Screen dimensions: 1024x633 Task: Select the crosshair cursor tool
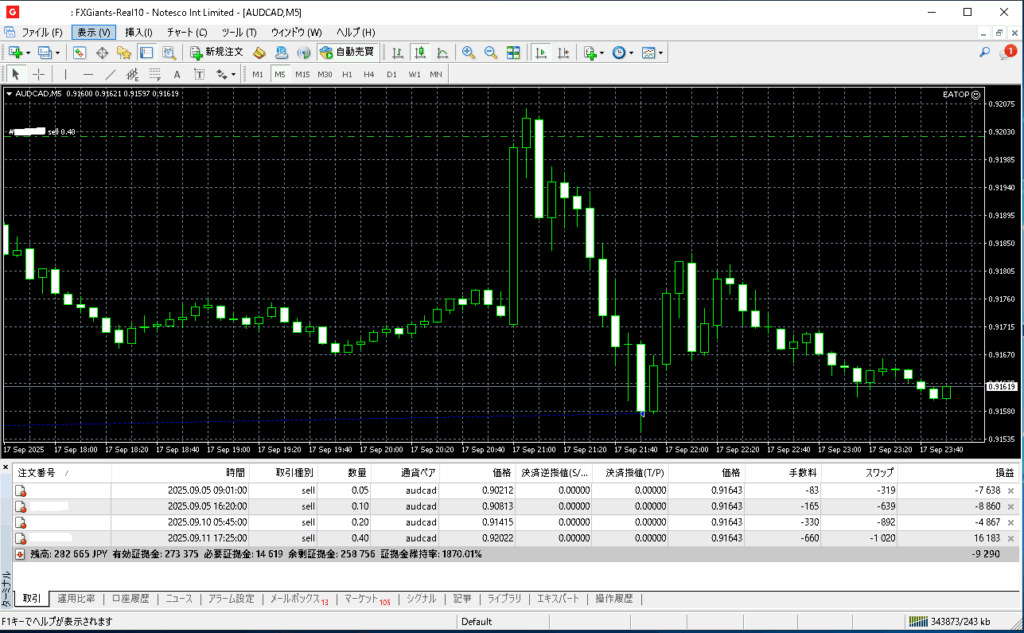coord(39,74)
